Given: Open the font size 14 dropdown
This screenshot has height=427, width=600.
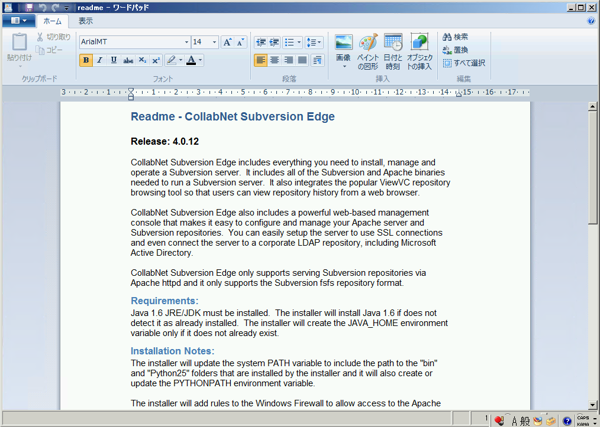Looking at the screenshot, I should 214,42.
